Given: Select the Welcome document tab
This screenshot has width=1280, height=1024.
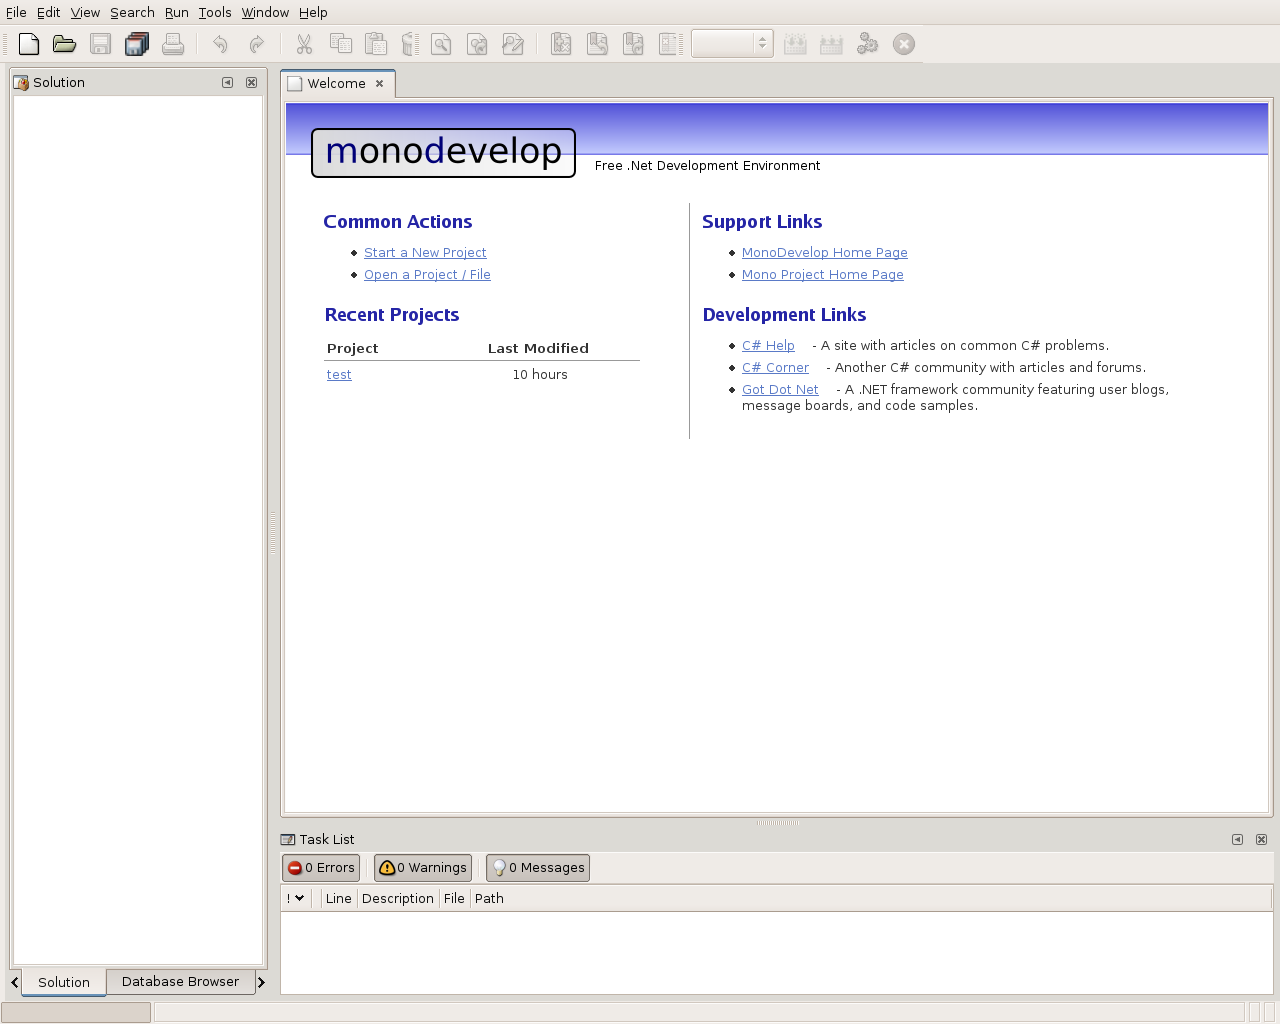Looking at the screenshot, I should tap(337, 84).
